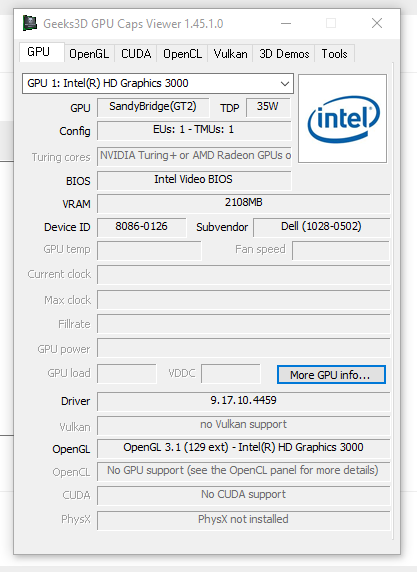417x572 pixels.
Task: Click the 'Config' label
Action: (x=75, y=131)
